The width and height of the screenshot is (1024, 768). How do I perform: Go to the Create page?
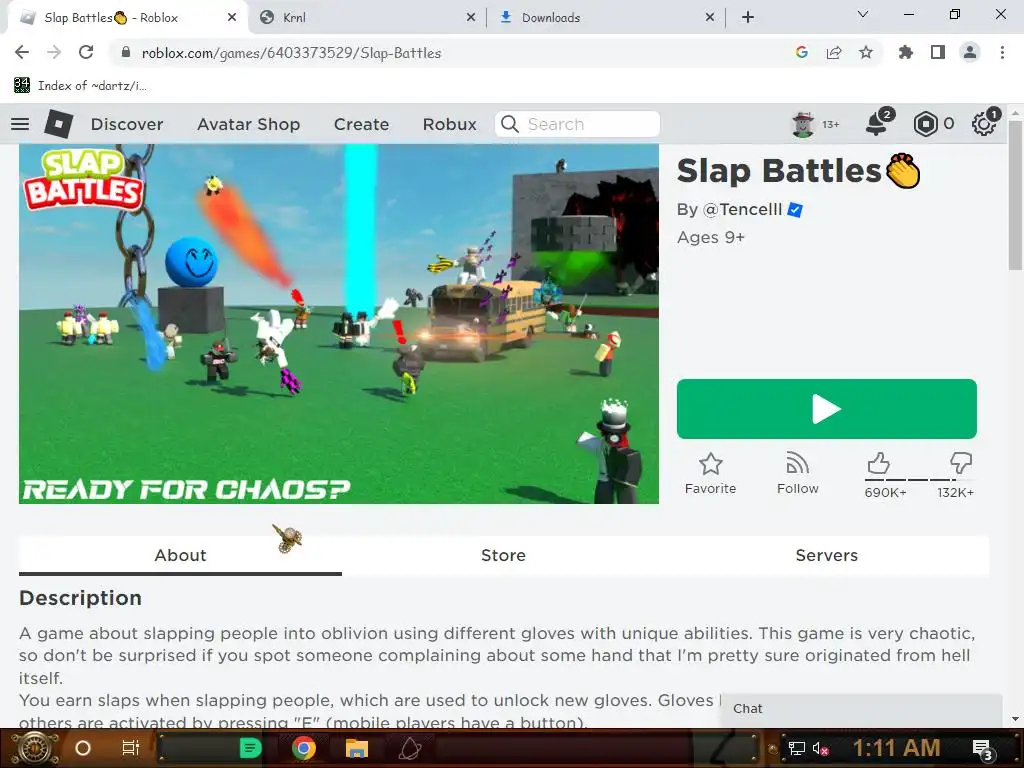[x=361, y=124]
